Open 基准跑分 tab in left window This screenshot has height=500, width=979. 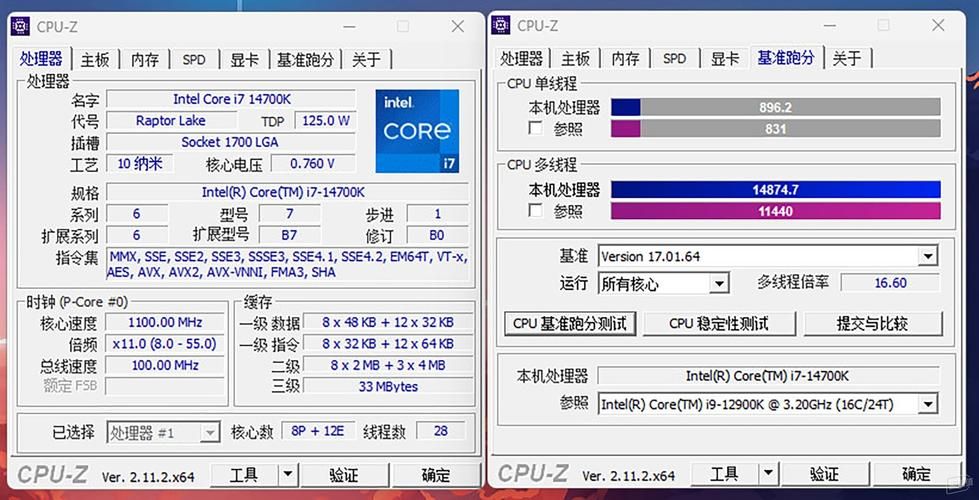pos(305,59)
